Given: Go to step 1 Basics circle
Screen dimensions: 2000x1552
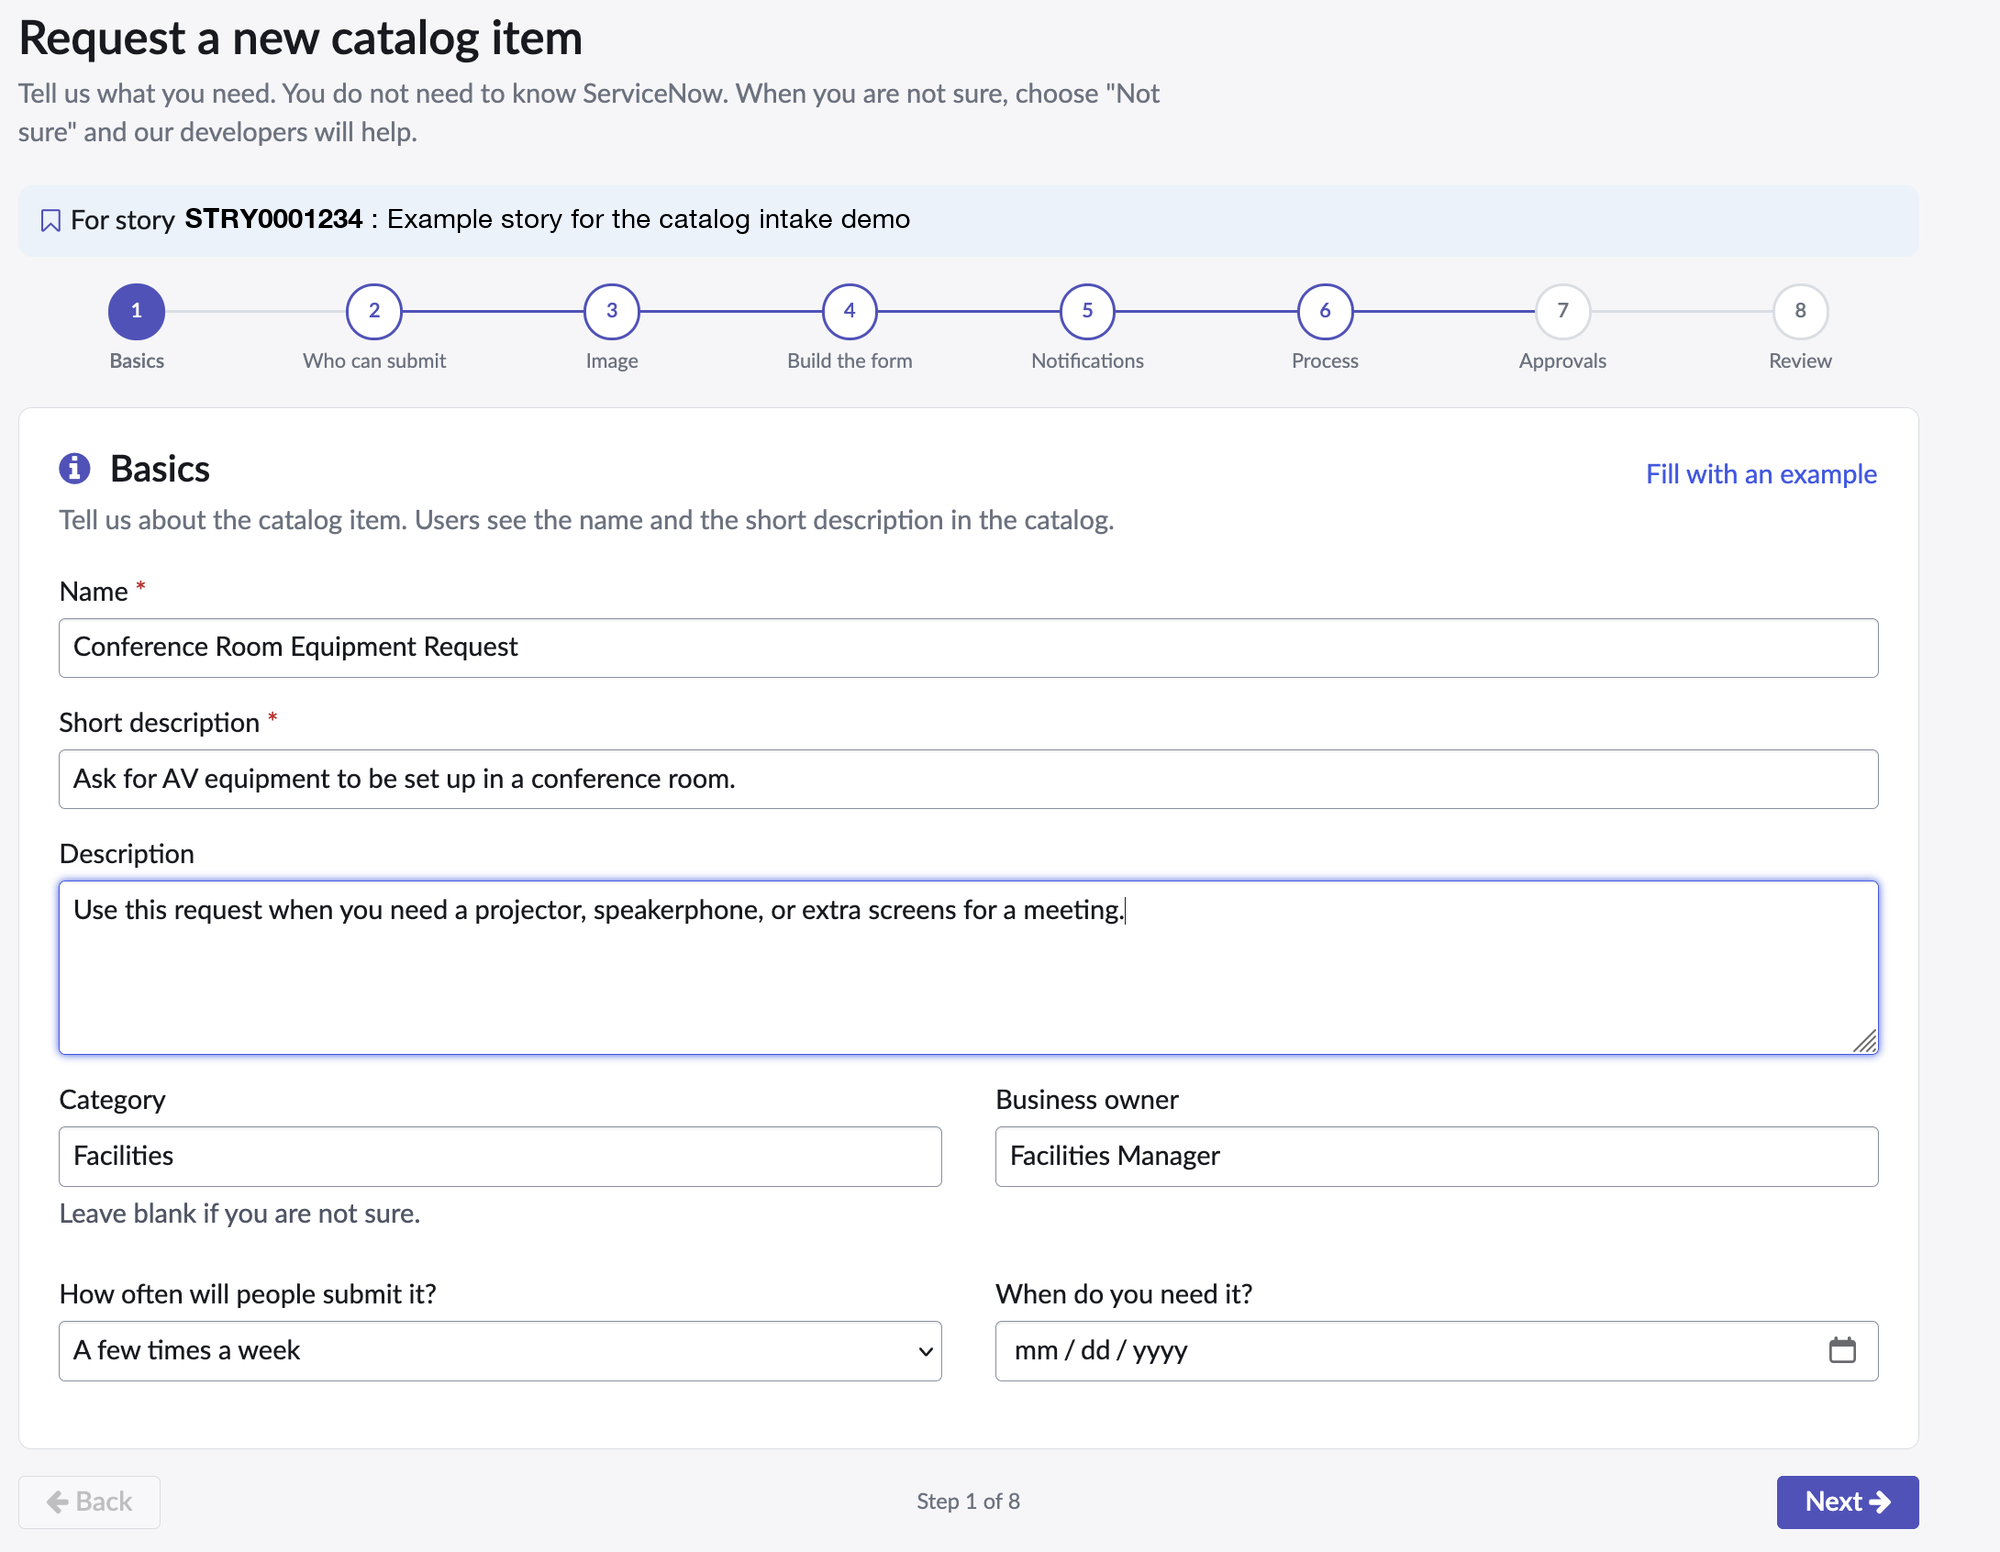Looking at the screenshot, I should click(x=137, y=311).
